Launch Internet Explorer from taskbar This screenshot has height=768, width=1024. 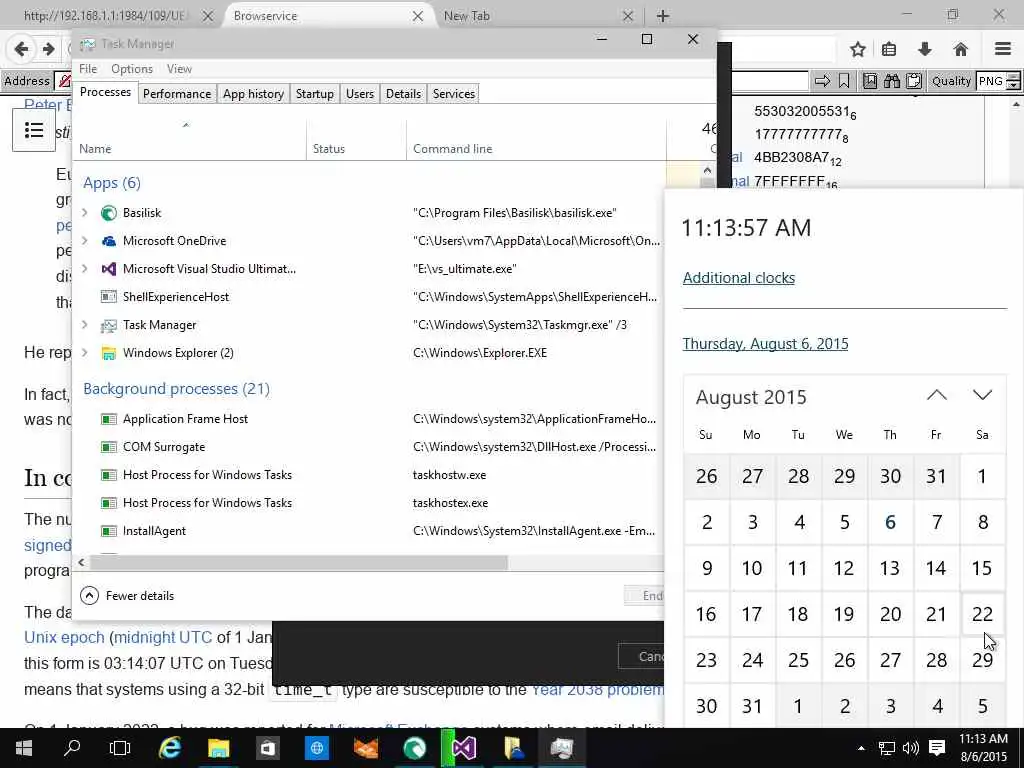point(170,748)
